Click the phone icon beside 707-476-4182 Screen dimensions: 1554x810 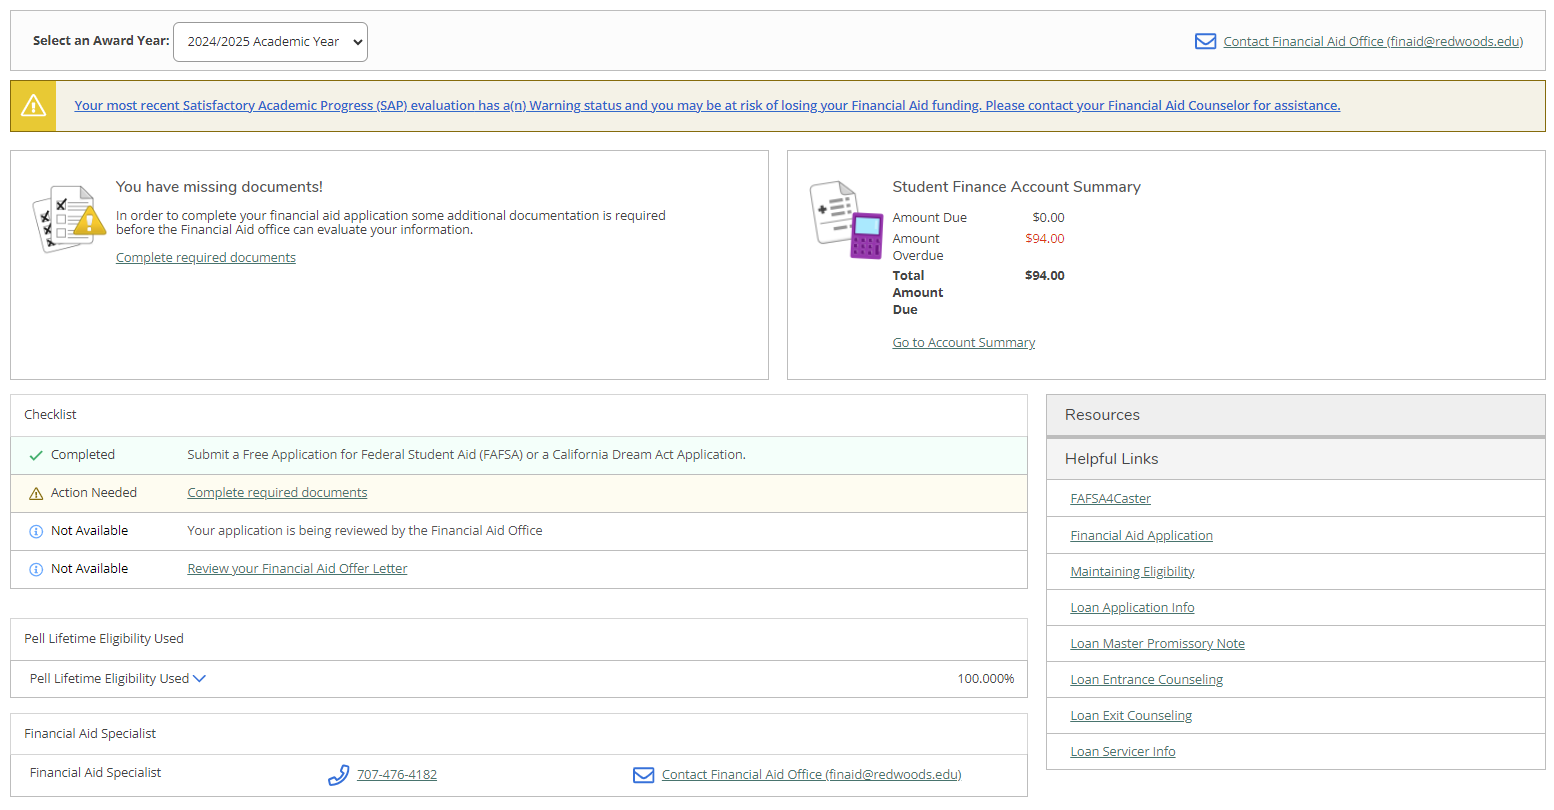coord(339,775)
